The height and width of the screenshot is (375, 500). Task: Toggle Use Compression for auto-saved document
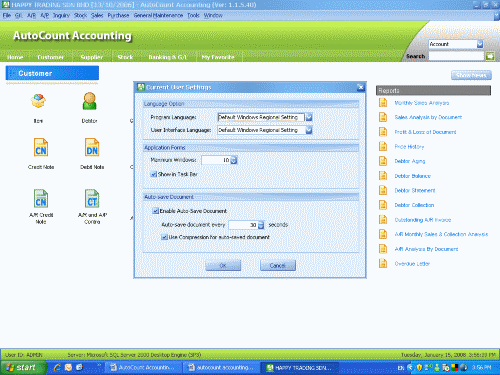(x=164, y=237)
